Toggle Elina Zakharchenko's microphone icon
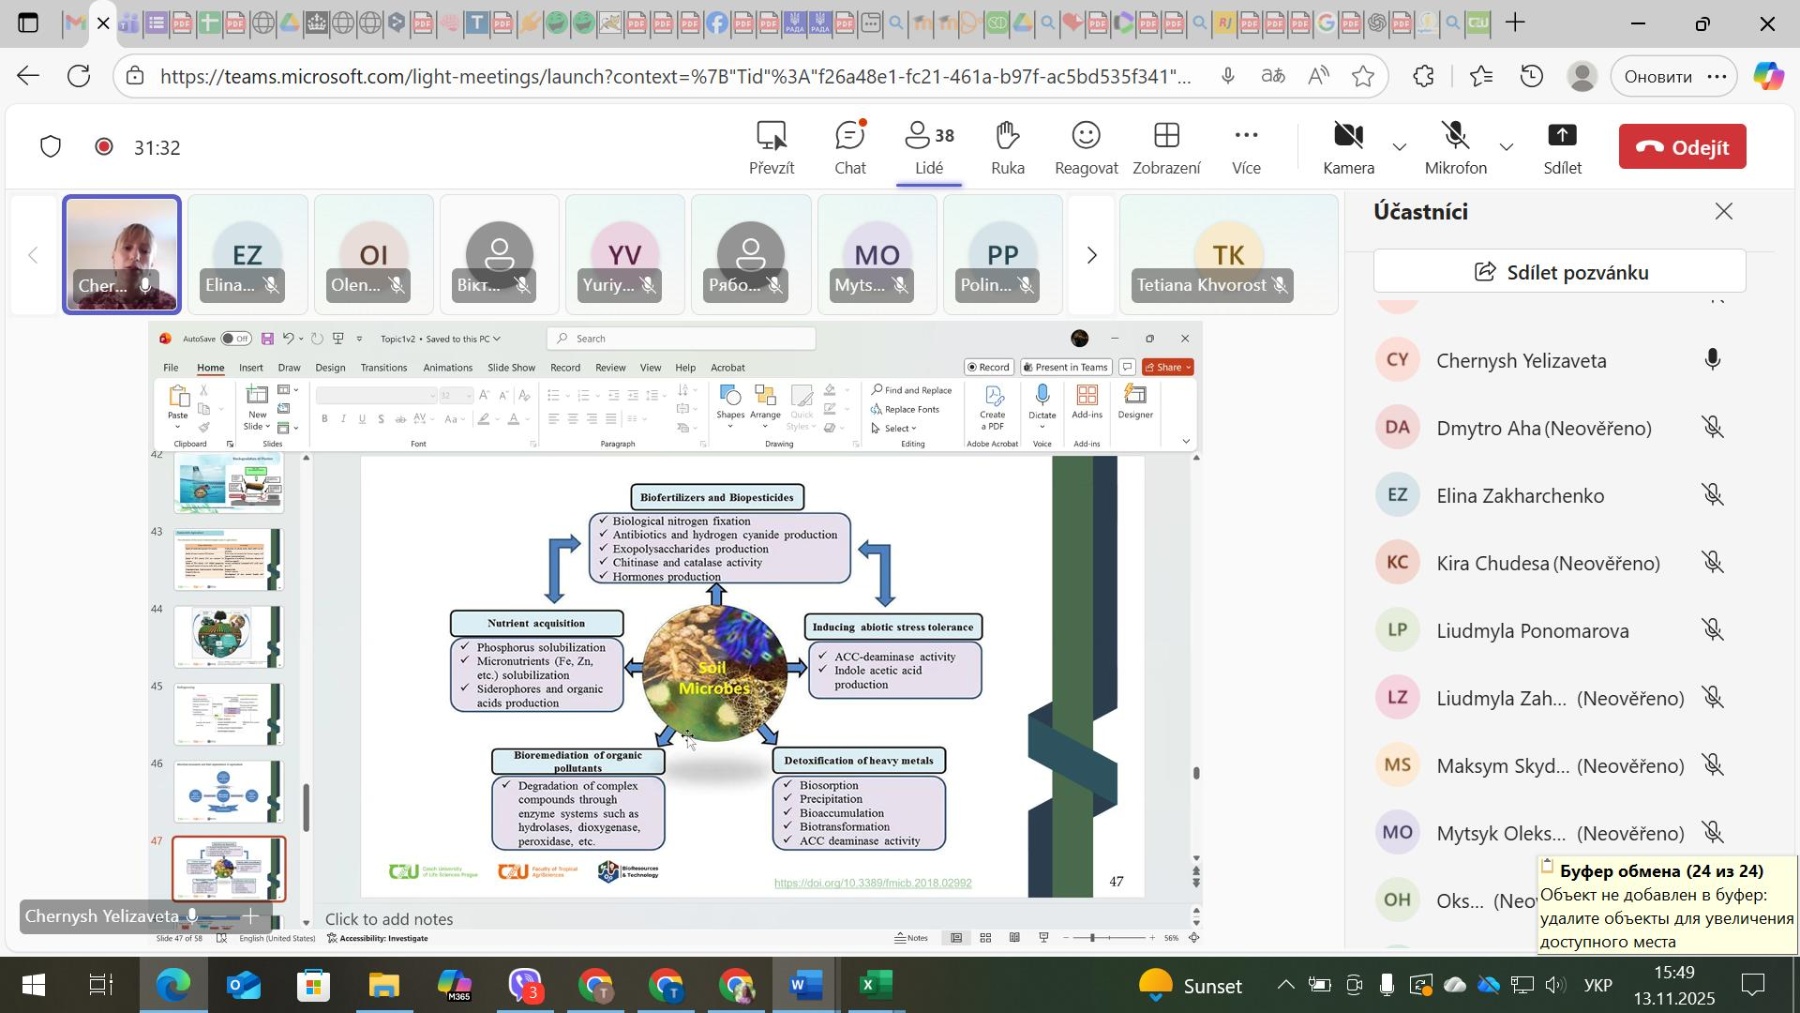Screen dimensions: 1800x1013 coord(1712,495)
